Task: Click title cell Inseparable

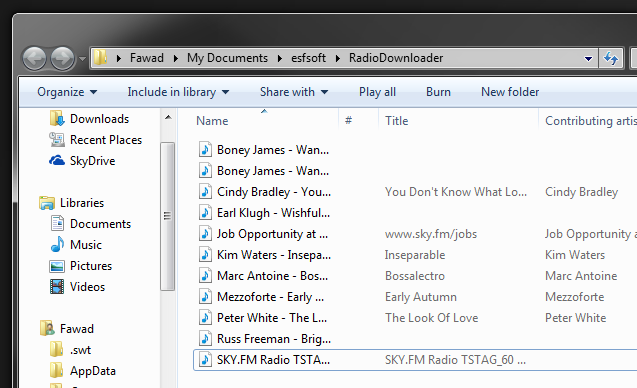Action: [414, 255]
